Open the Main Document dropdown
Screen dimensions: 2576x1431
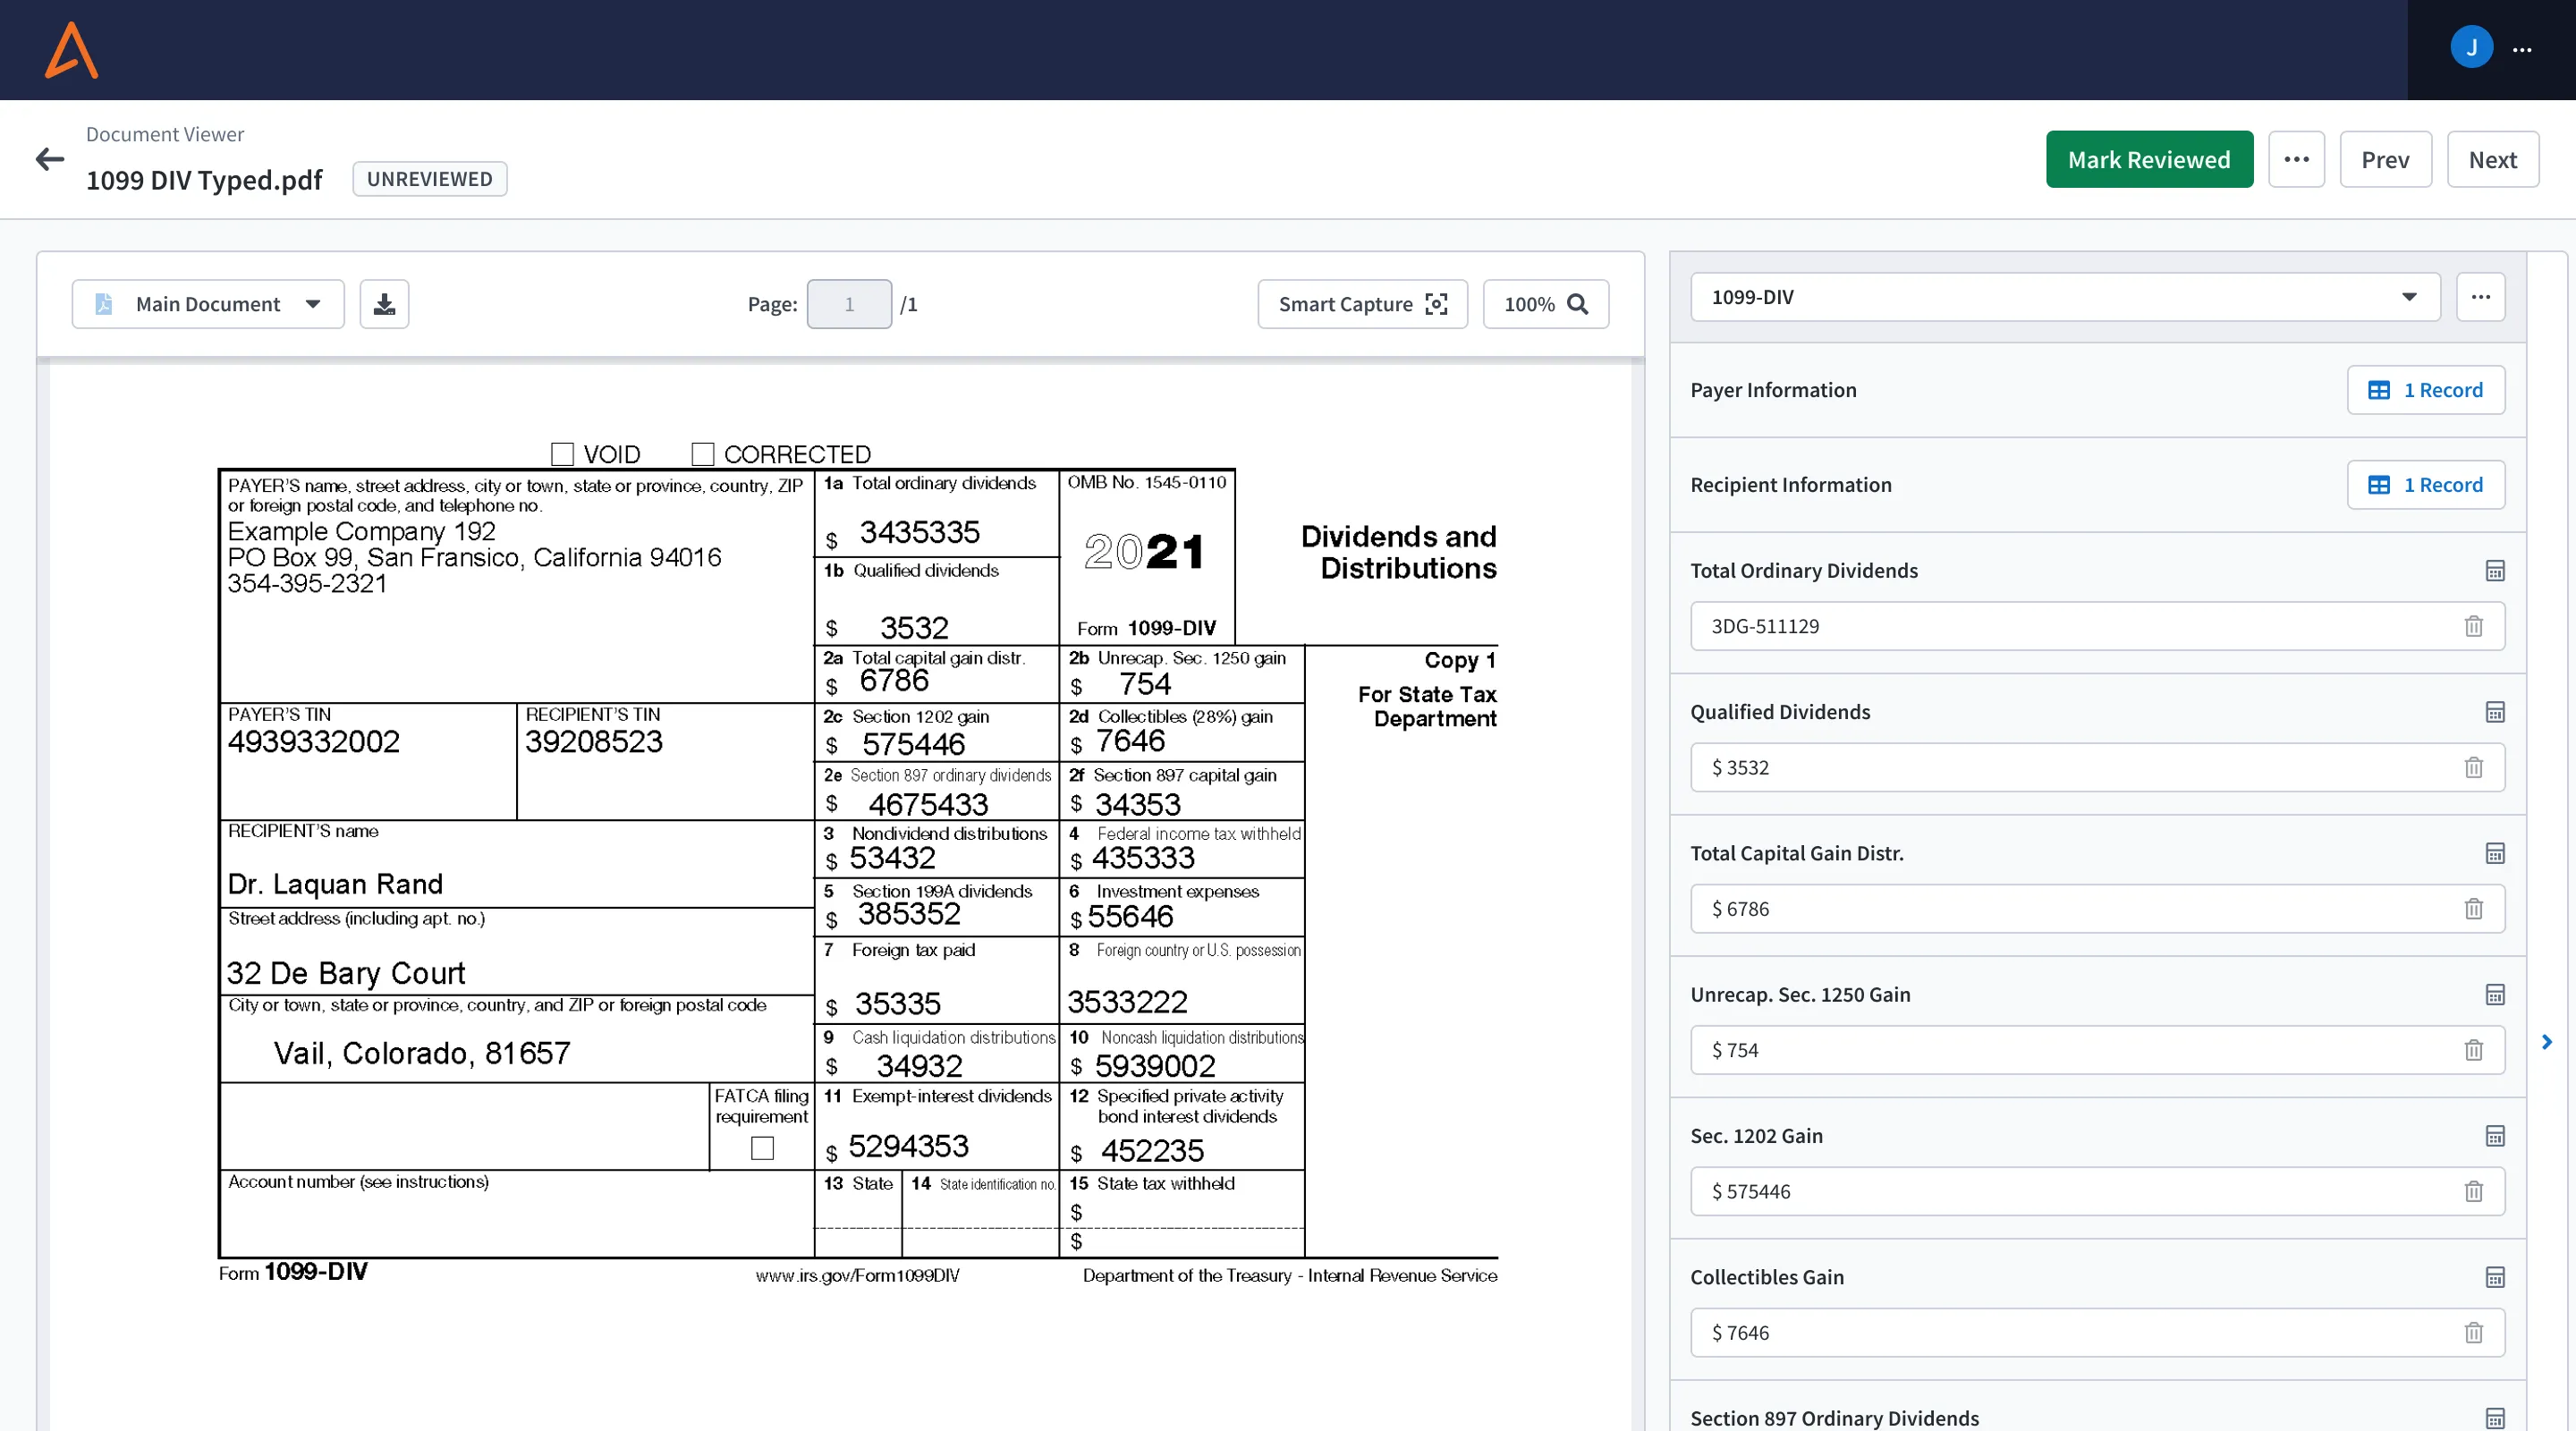point(208,304)
